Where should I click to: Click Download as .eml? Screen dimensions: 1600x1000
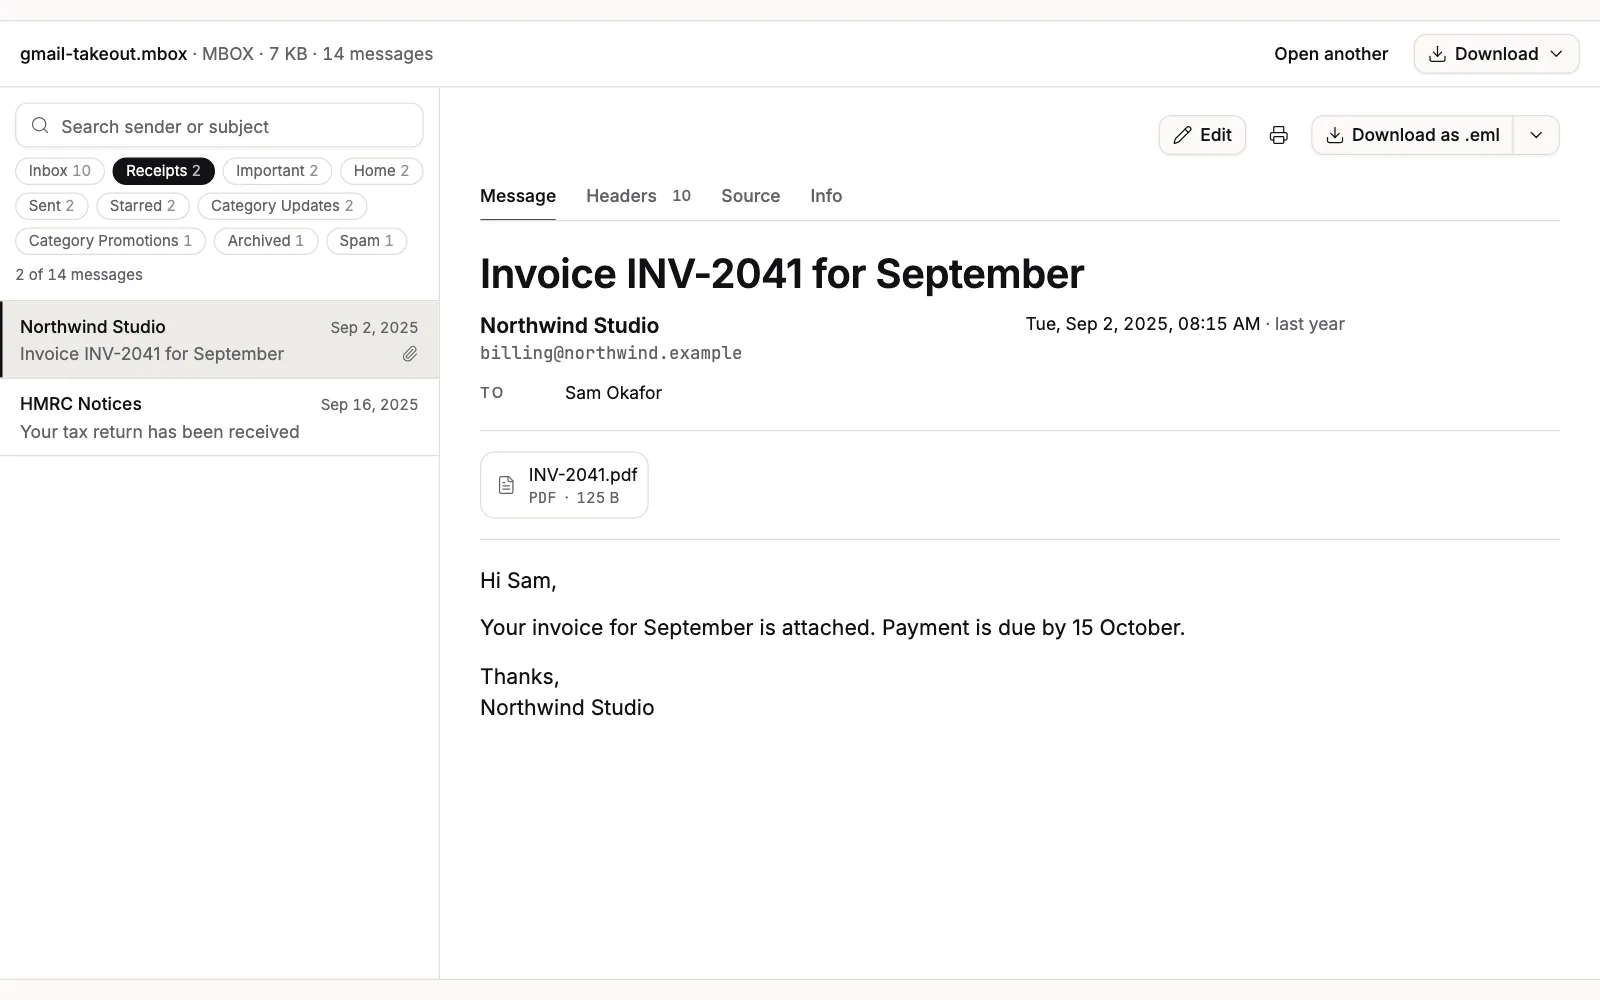pyautogui.click(x=1412, y=135)
